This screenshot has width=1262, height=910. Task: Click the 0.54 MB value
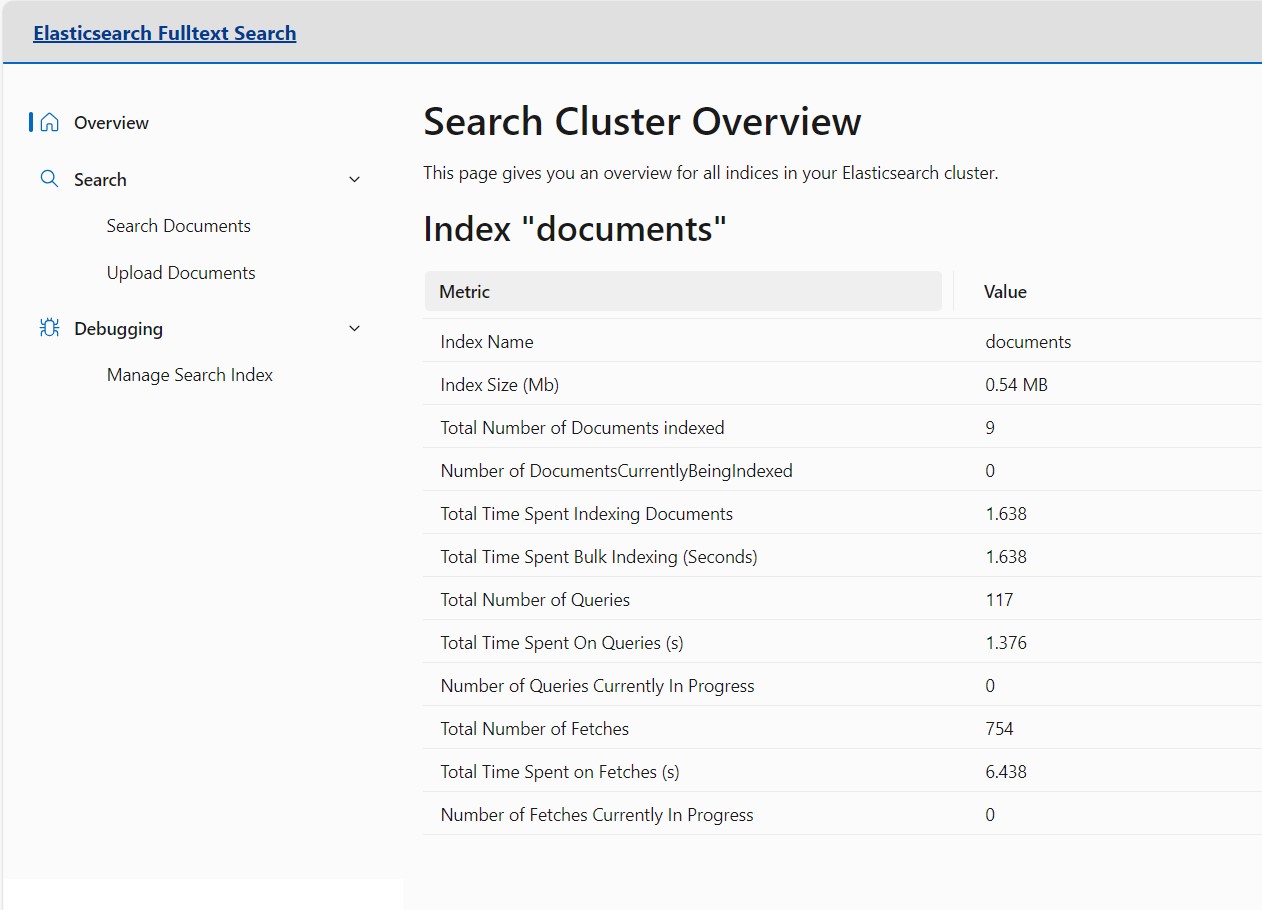[1016, 385]
